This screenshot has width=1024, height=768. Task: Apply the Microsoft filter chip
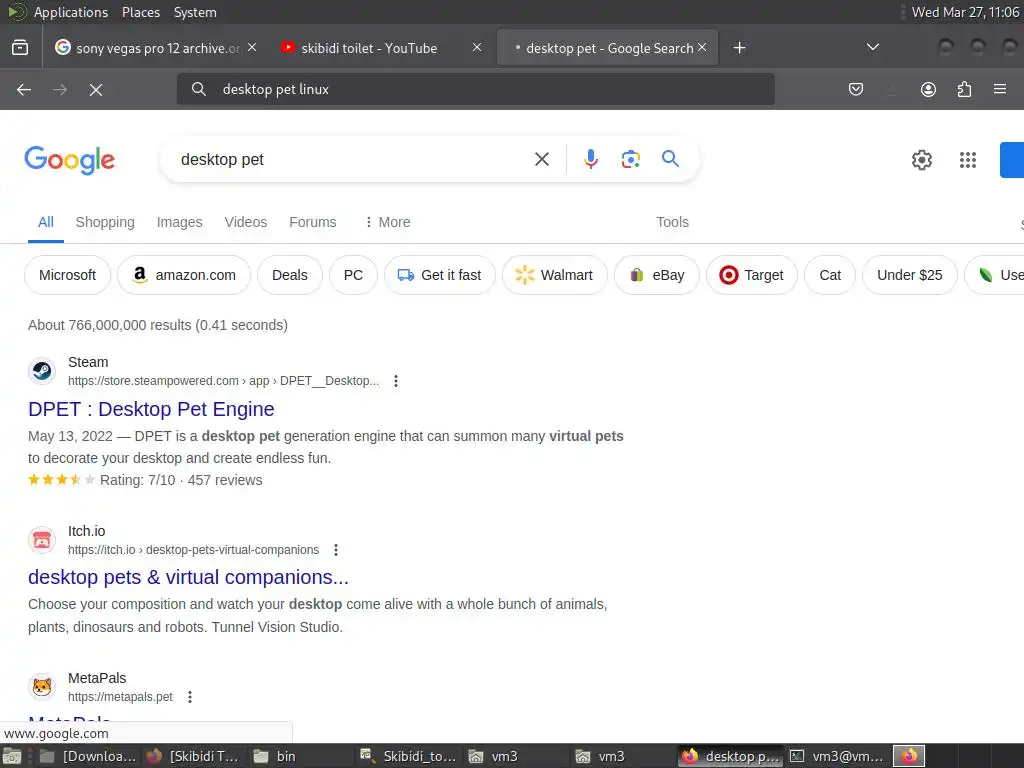point(67,275)
